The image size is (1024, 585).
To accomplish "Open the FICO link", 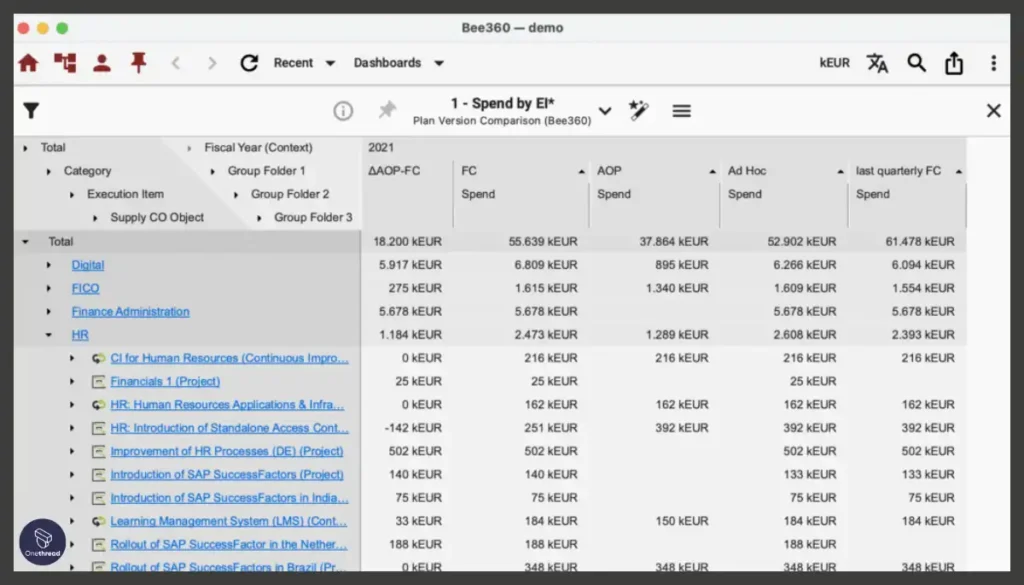I will pyautogui.click(x=86, y=288).
